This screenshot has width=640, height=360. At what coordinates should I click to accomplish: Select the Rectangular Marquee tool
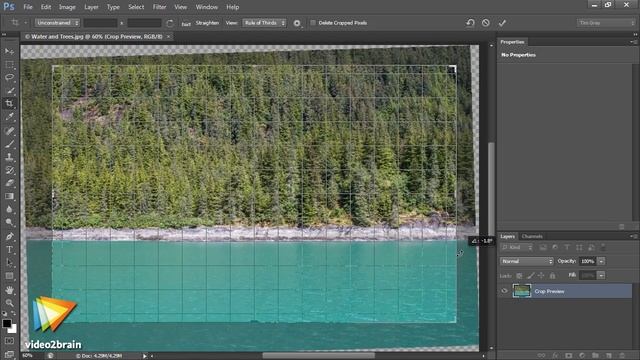[9, 65]
